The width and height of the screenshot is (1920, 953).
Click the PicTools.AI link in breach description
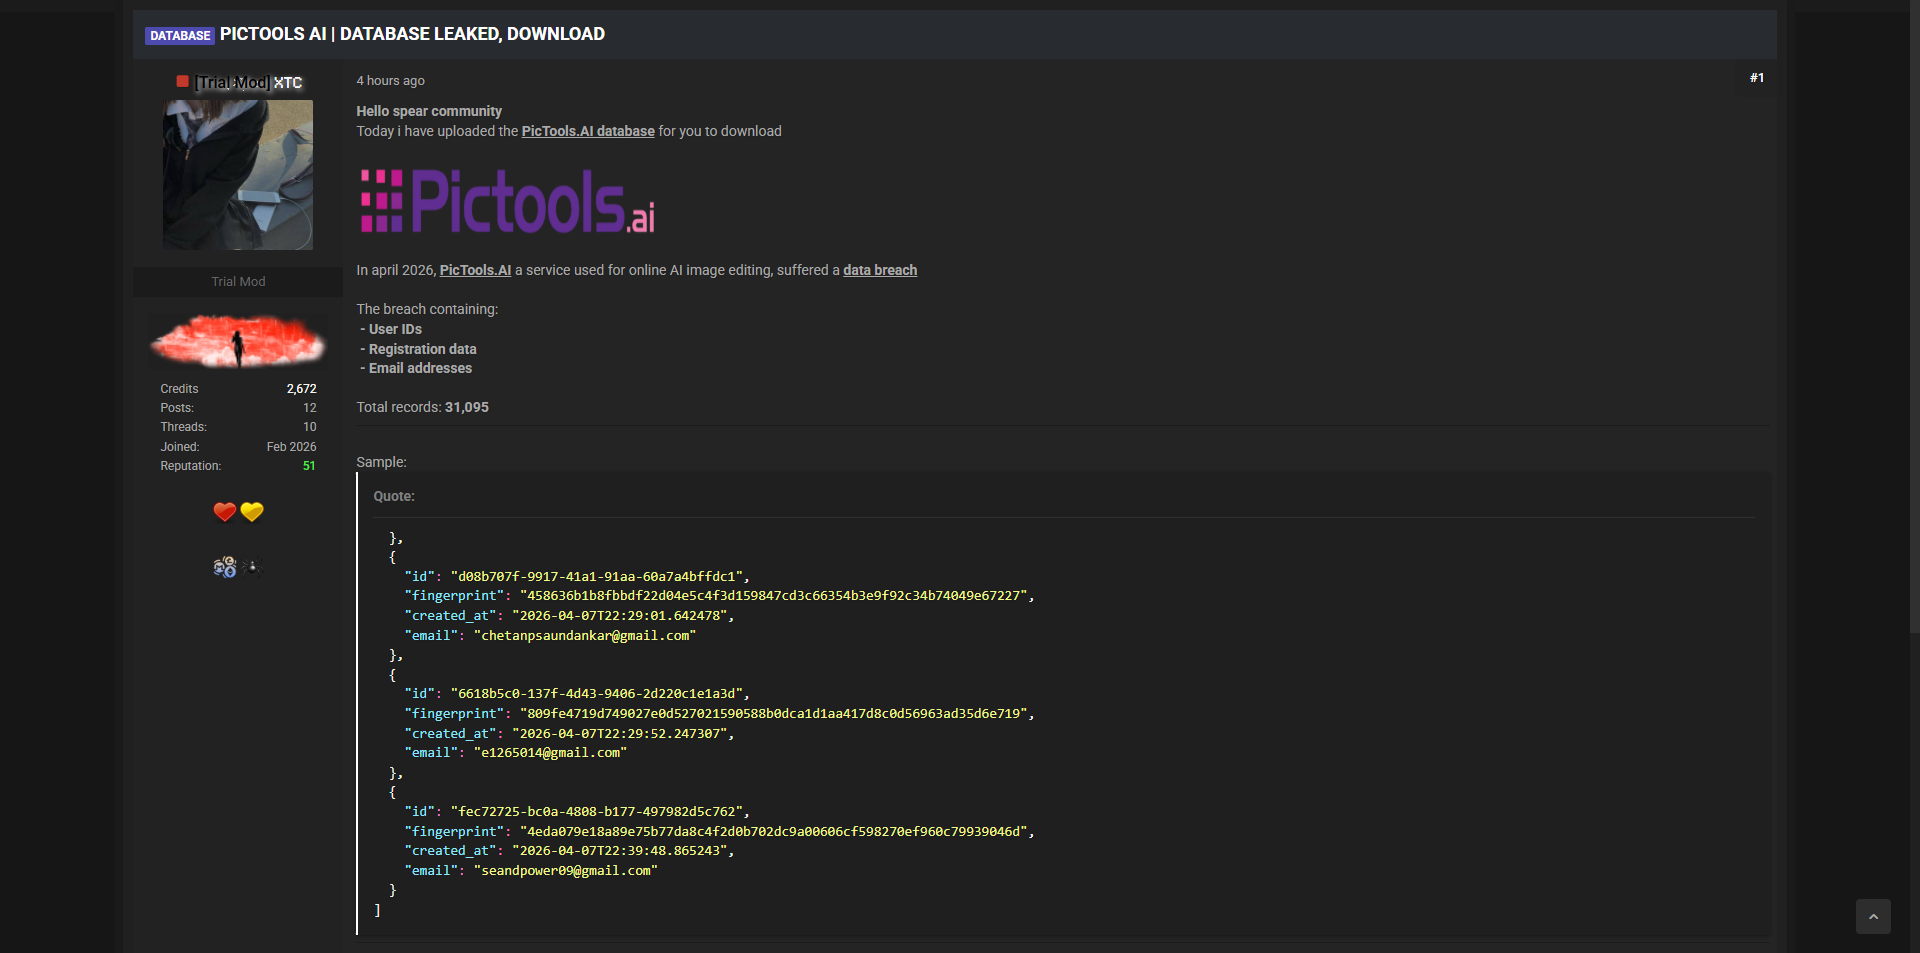pyautogui.click(x=475, y=270)
